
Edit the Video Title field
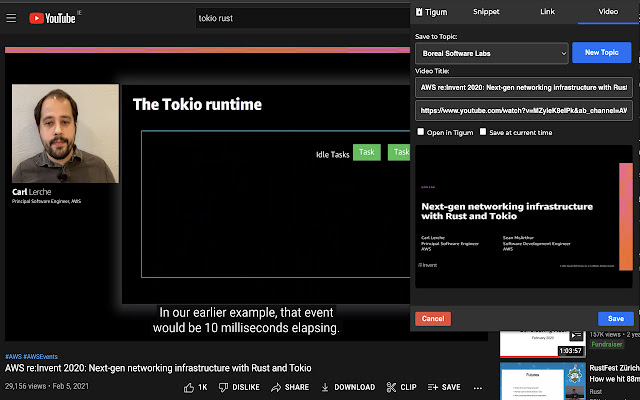[x=524, y=87]
